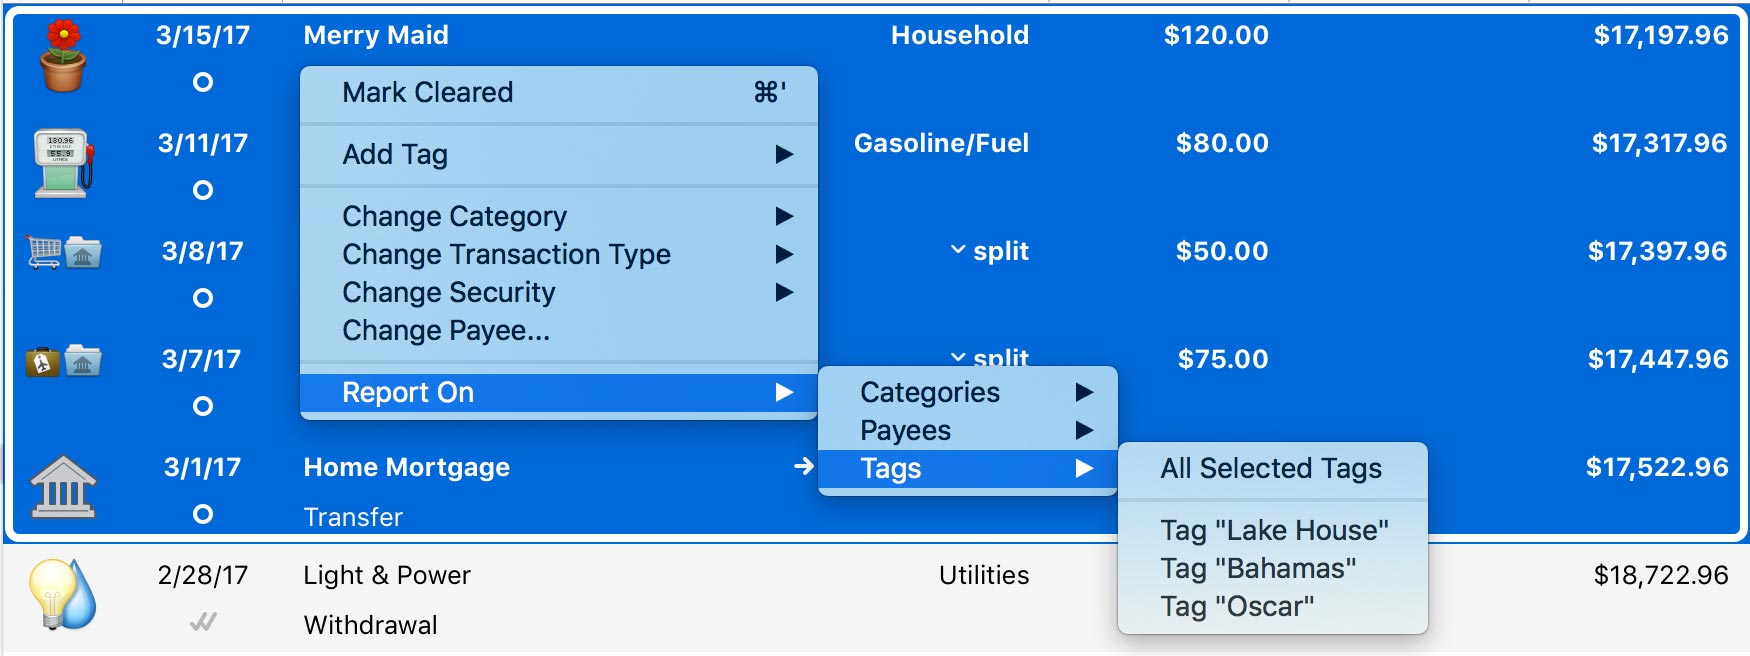Image resolution: width=1750 pixels, height=656 pixels.
Task: Click the gas pump transaction icon
Action: click(x=63, y=164)
